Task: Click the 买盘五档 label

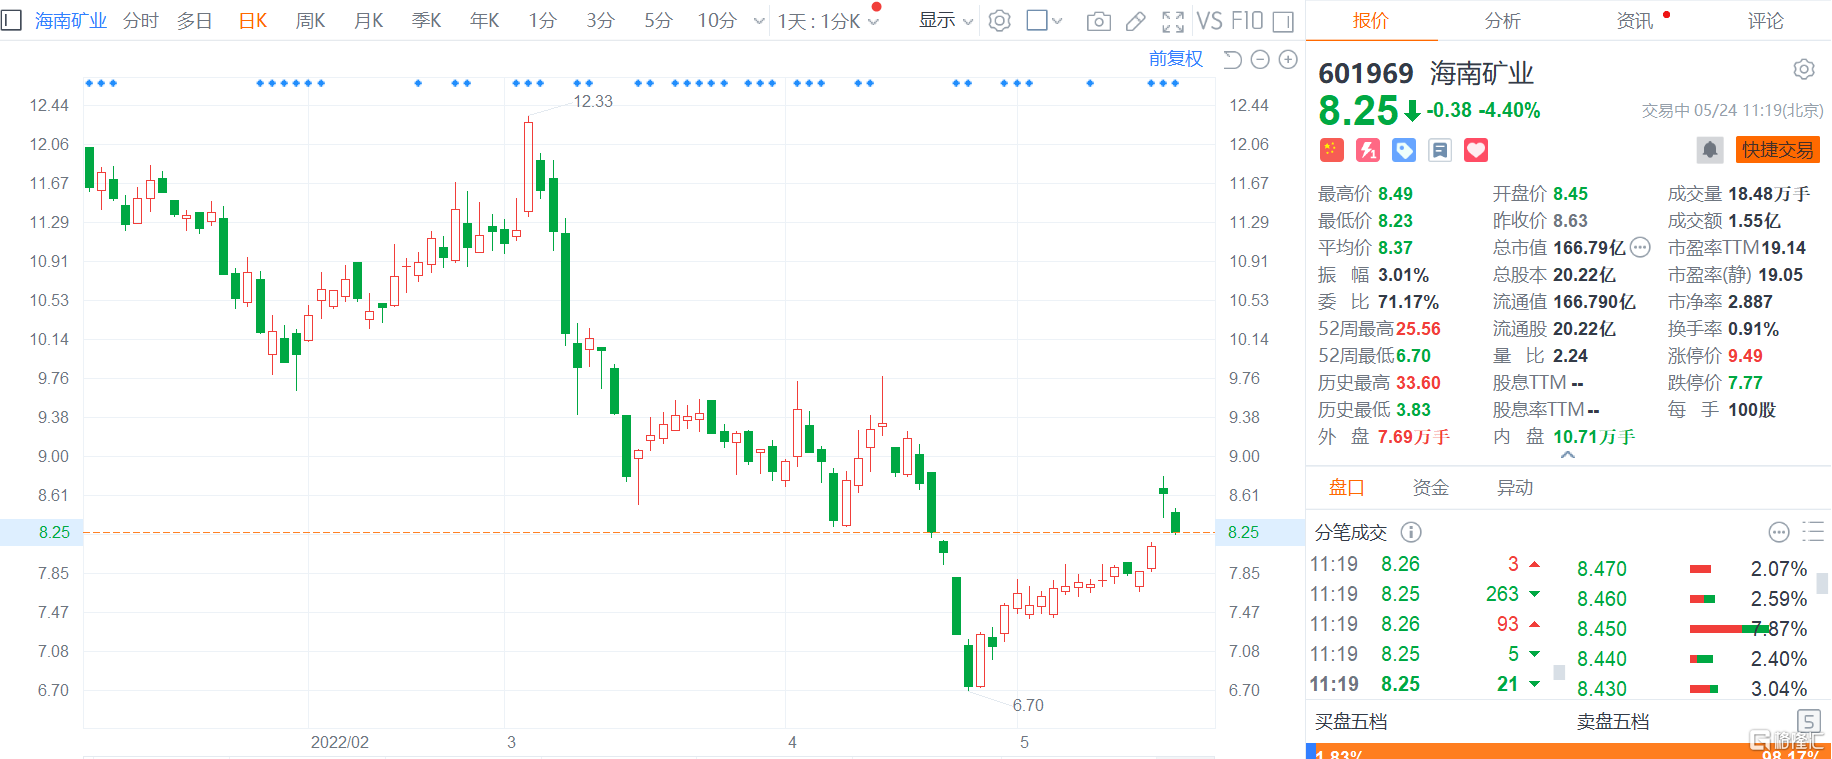Action: click(1351, 722)
